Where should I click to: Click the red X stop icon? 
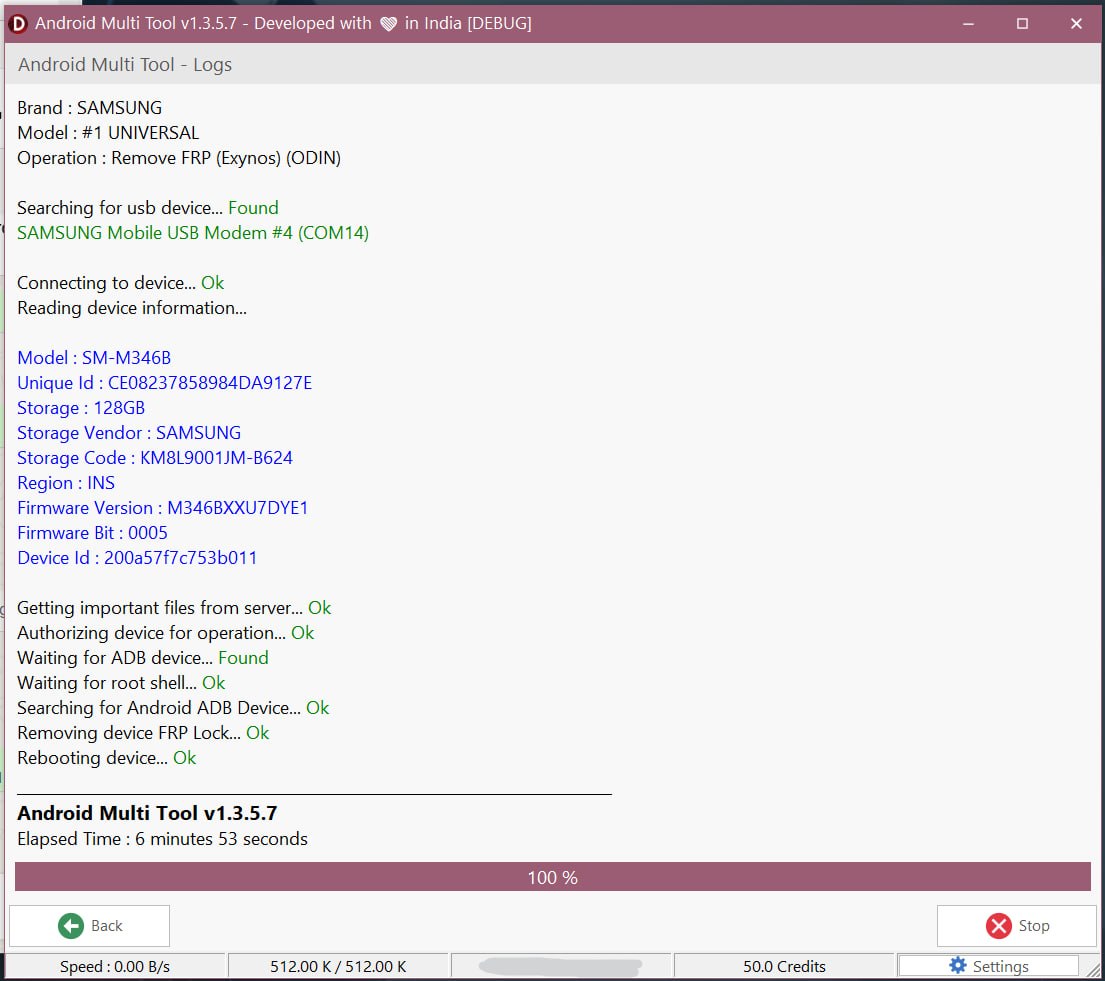[x=999, y=925]
